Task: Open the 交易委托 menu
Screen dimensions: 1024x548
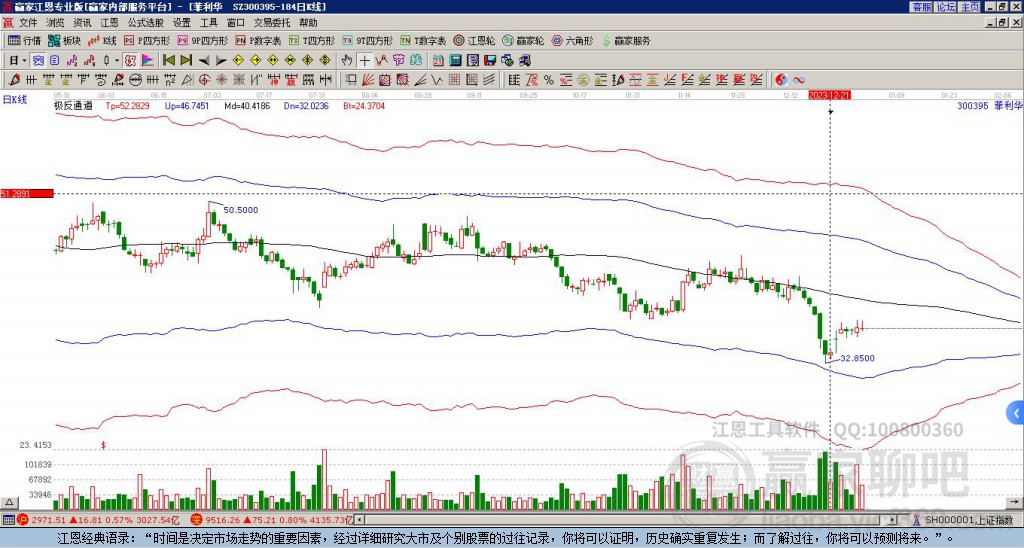Action: 272,23
